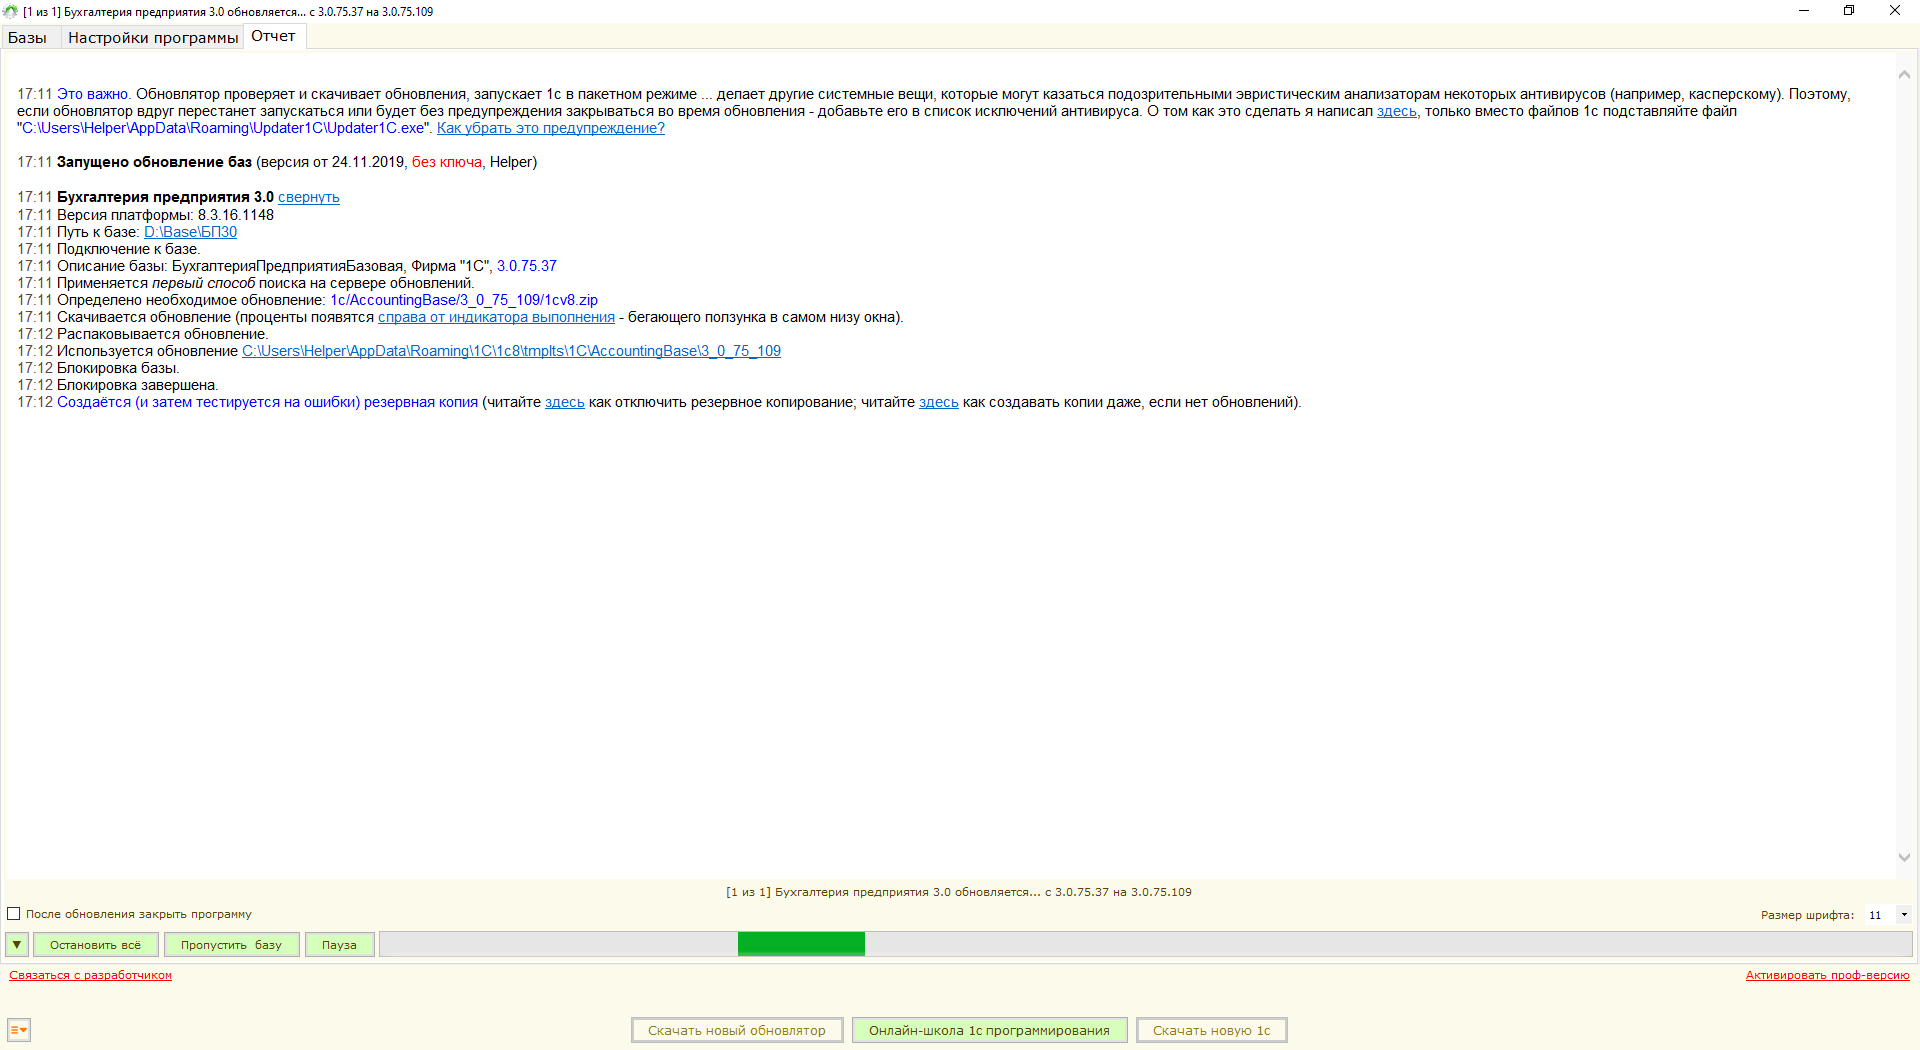This screenshot has height=1050, width=1920.
Task: Click the green down-arrow button left of Остановить всё
Action: [x=17, y=945]
